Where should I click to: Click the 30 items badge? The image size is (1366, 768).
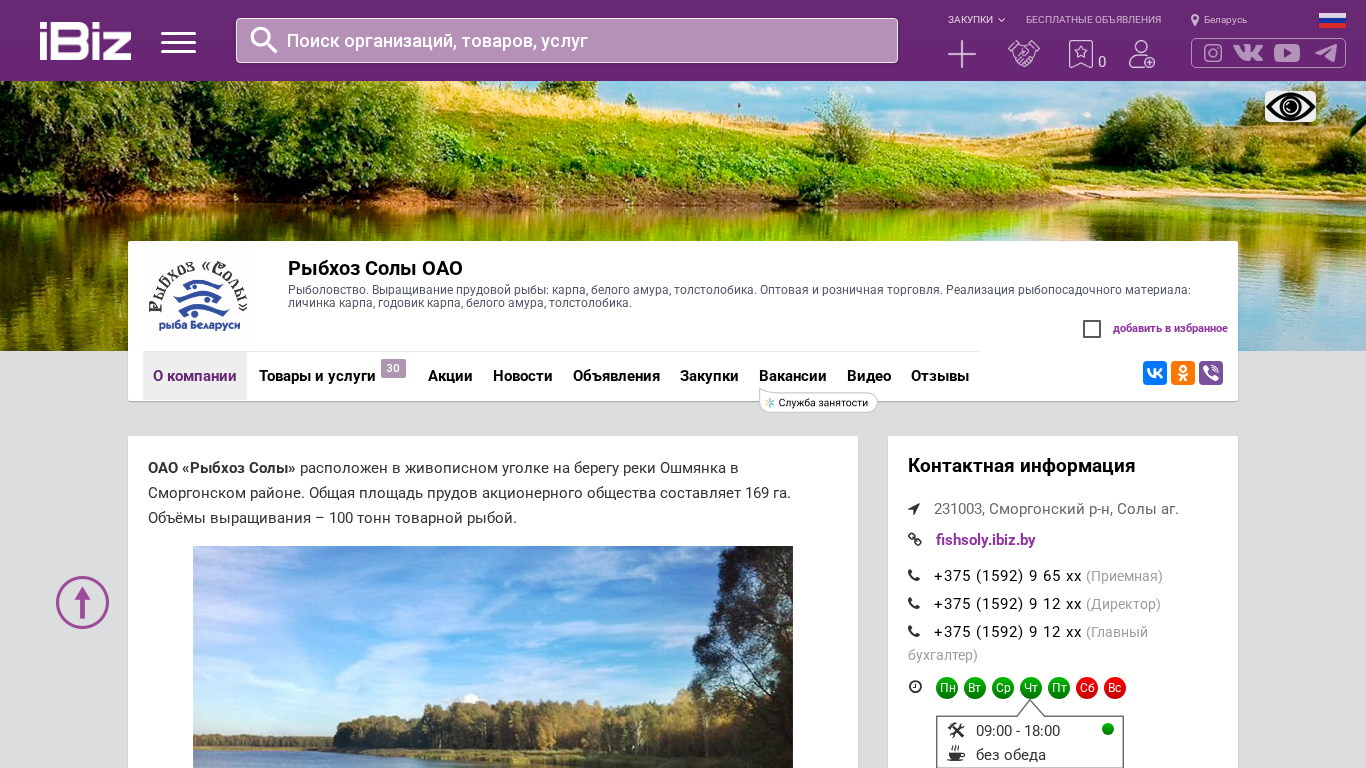[393, 368]
